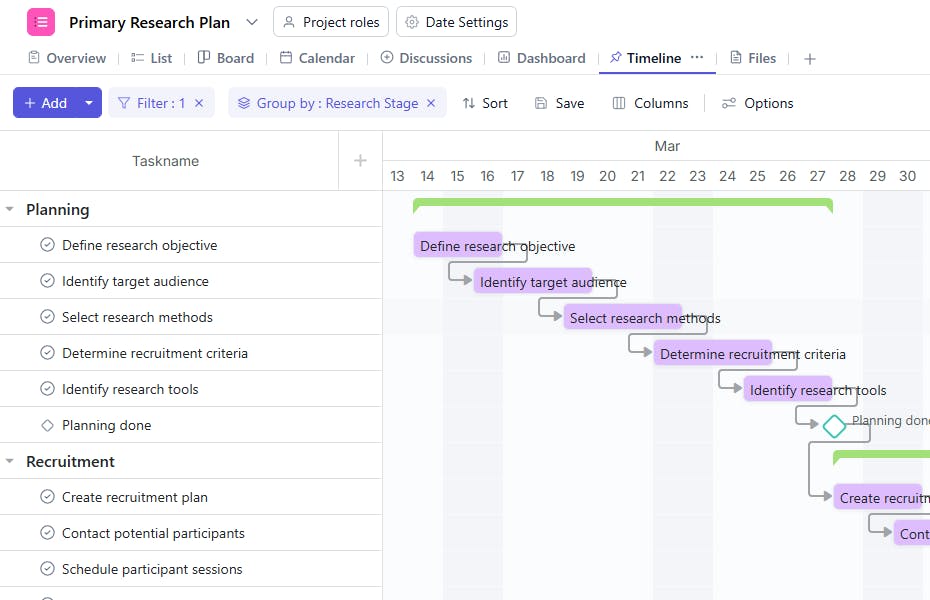Click the Save view button

[x=559, y=103]
